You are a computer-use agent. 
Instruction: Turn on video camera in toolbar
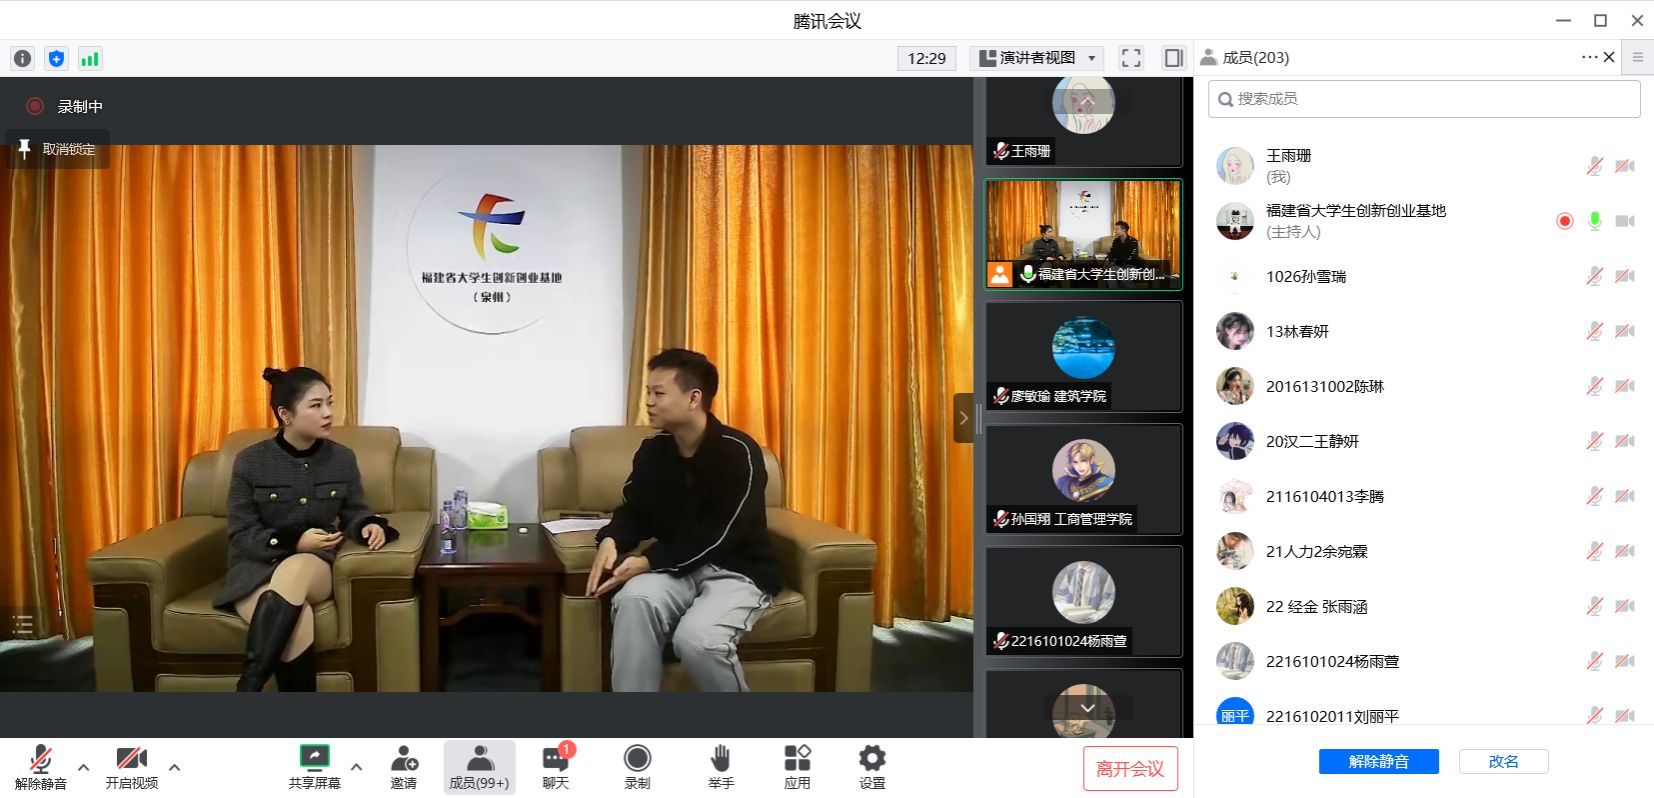pos(131,767)
